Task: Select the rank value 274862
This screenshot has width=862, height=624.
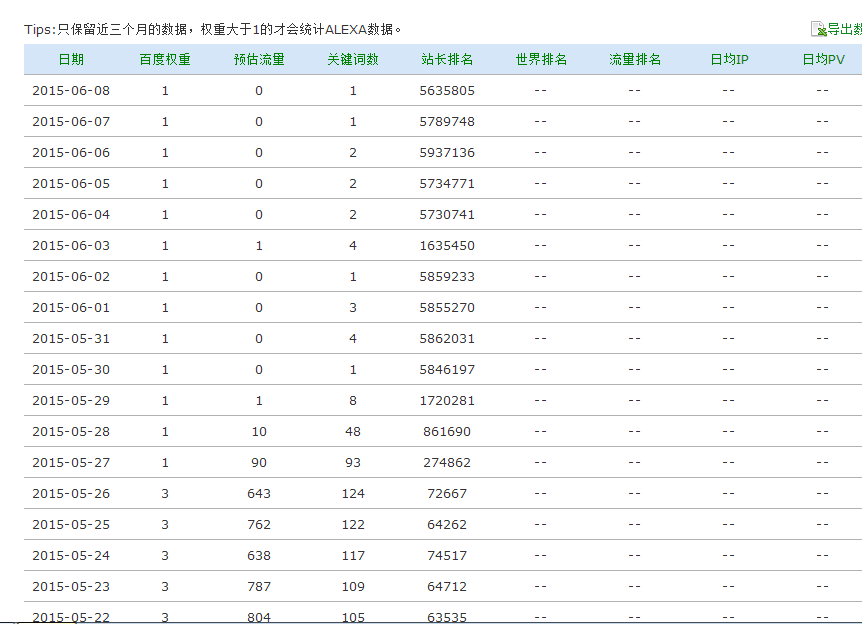Action: tap(447, 463)
